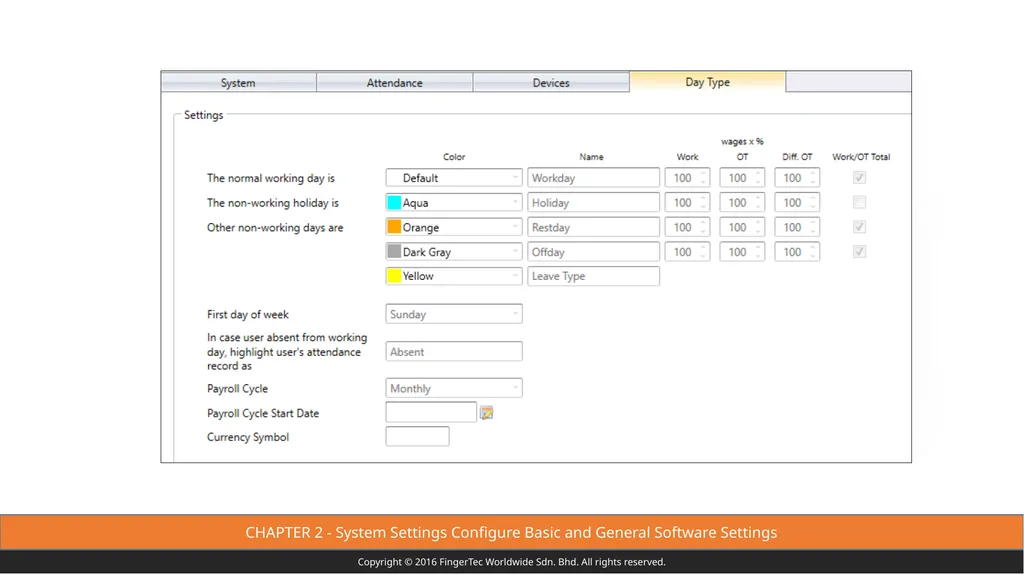This screenshot has height=575, width=1024.
Task: Click the Work wages stepper for Holiday
Action: tap(687, 203)
